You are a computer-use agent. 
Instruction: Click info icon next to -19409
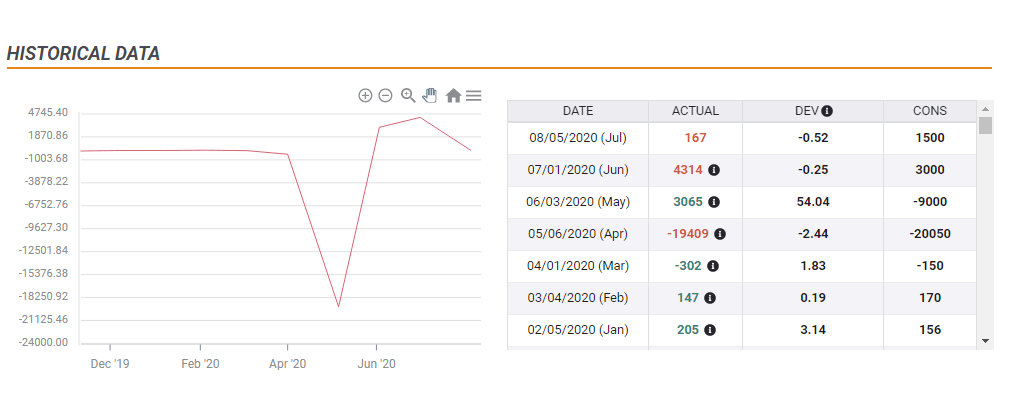720,234
